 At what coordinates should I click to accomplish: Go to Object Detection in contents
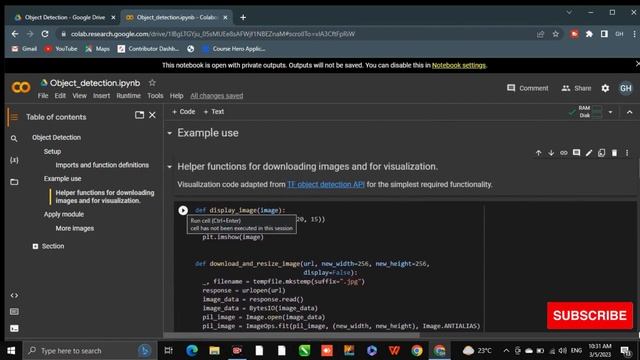click(56, 138)
